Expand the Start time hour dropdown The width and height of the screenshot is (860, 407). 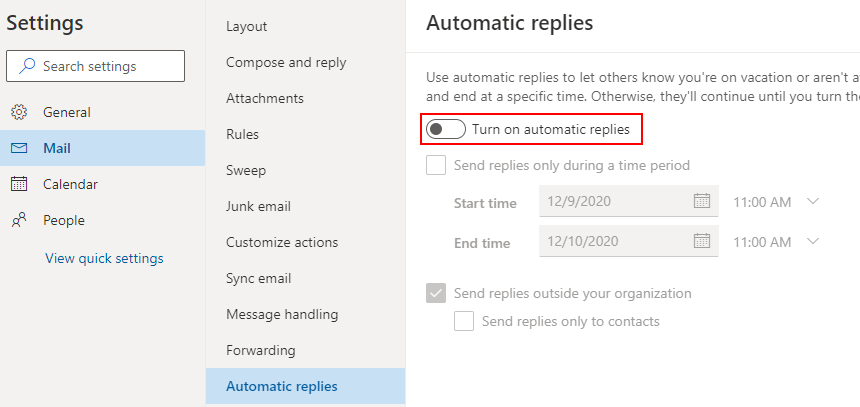[813, 201]
